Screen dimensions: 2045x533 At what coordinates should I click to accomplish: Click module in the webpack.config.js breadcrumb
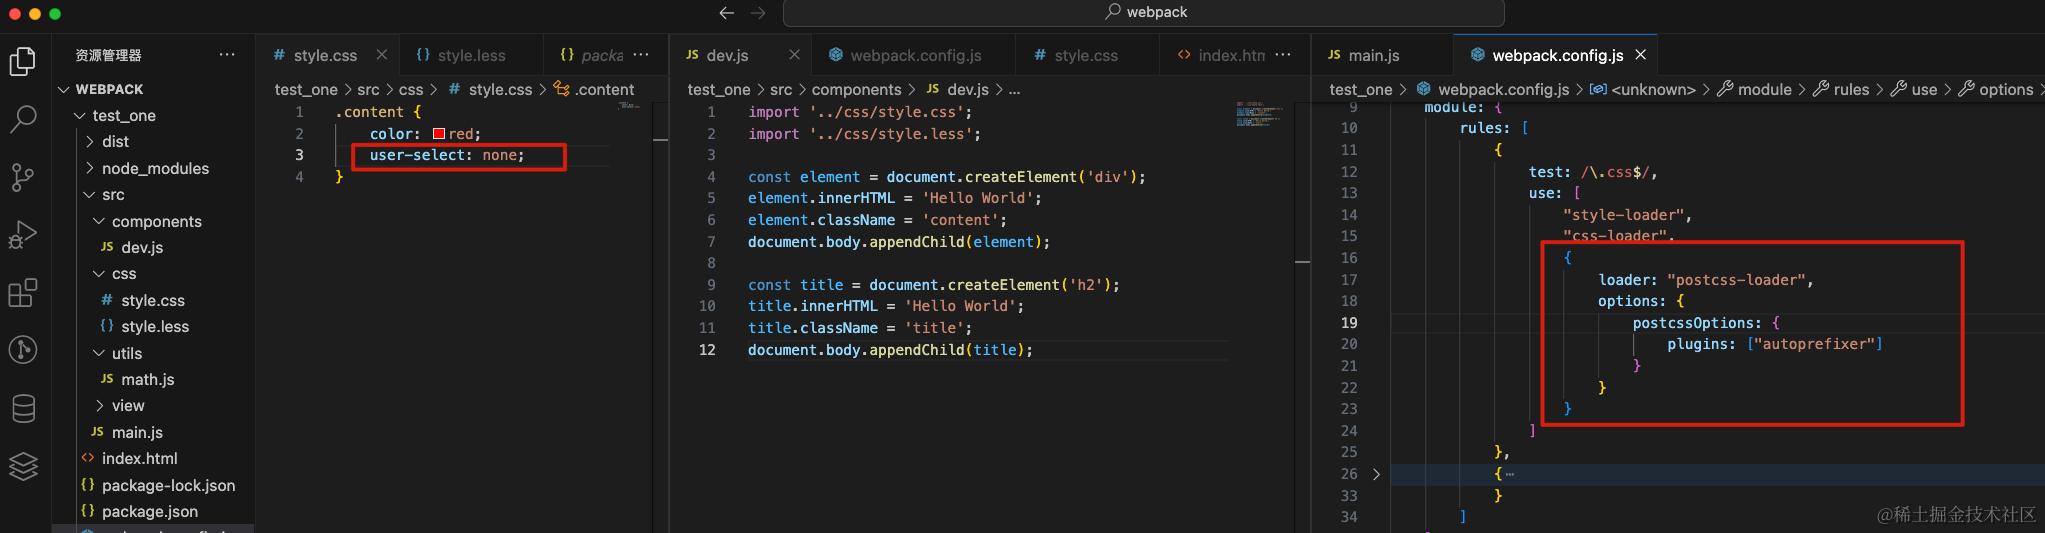point(1764,89)
